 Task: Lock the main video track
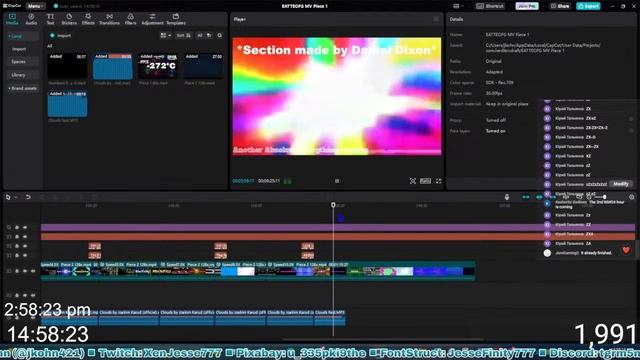click(x=17, y=271)
